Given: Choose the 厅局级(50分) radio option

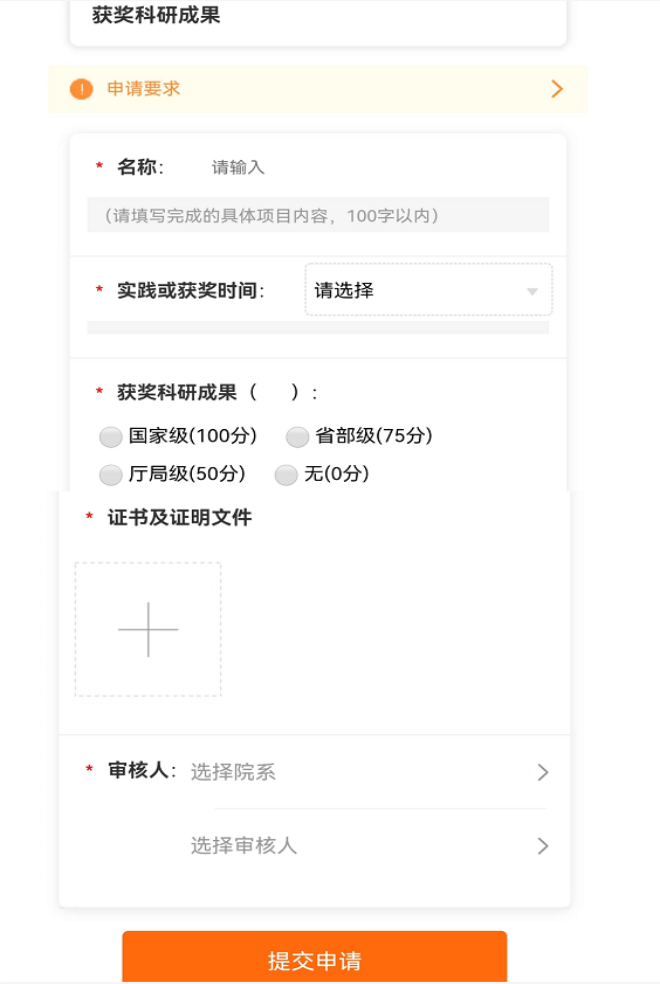Looking at the screenshot, I should 110,474.
